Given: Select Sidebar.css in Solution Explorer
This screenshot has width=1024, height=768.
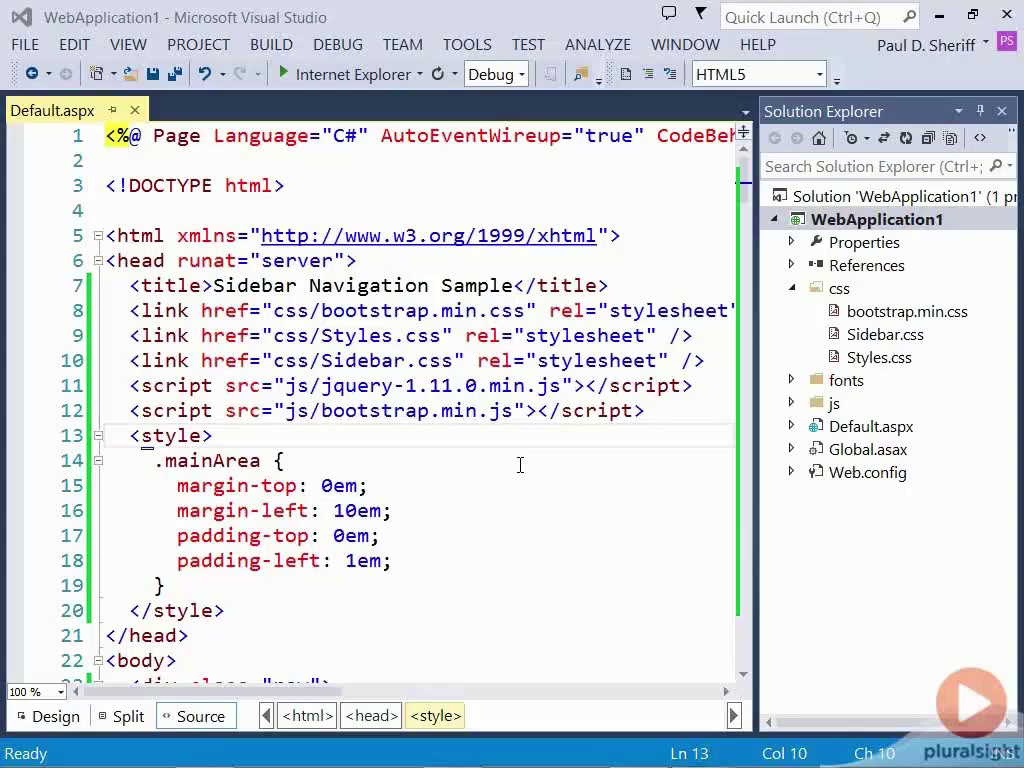Looking at the screenshot, I should (885, 334).
